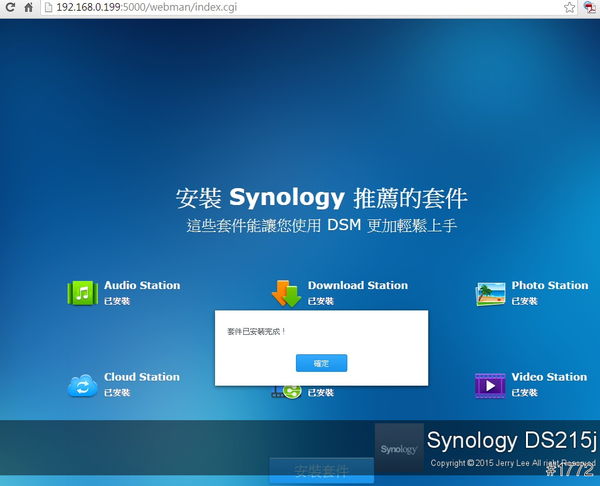Open the browser extension icon beside star
Screen dimensions: 600x486
click(590, 7)
